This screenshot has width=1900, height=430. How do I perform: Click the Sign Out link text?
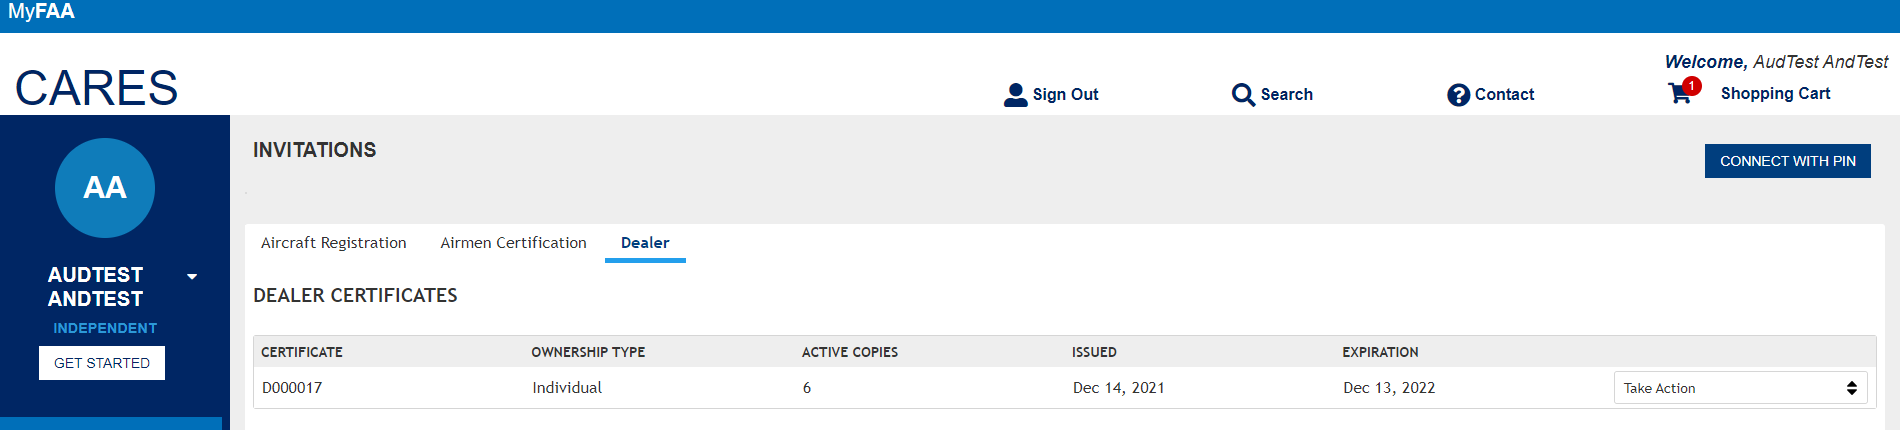[x=1065, y=94]
